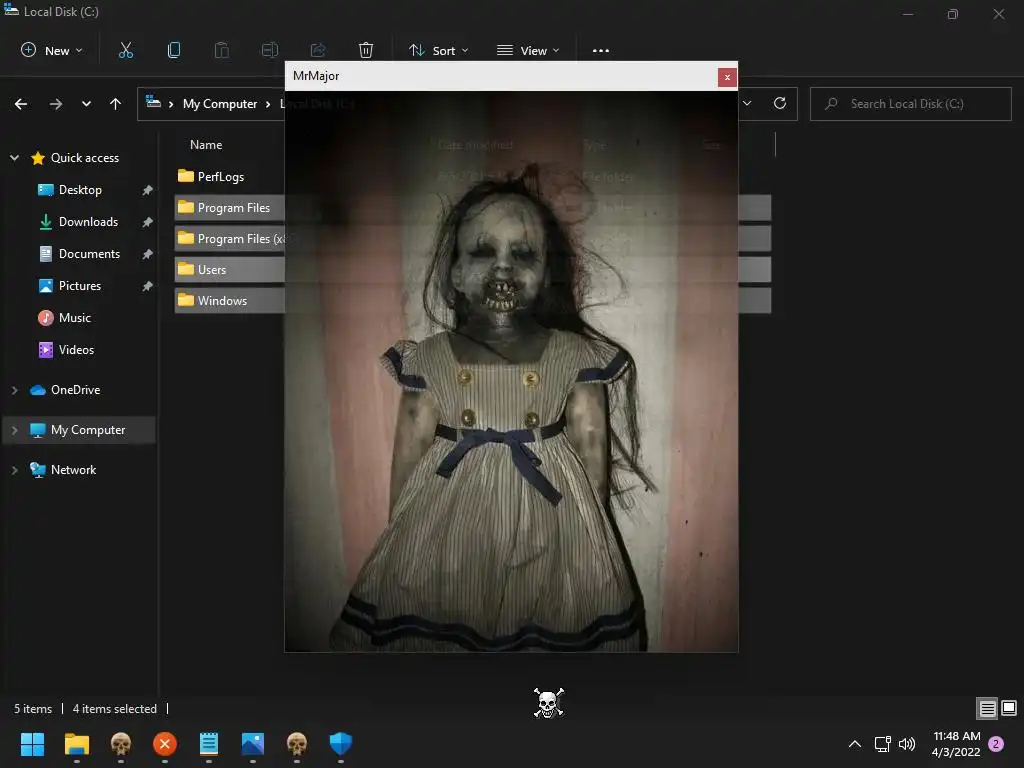Expand the Network tree node
Viewport: 1024px width, 768px height.
(x=14, y=470)
